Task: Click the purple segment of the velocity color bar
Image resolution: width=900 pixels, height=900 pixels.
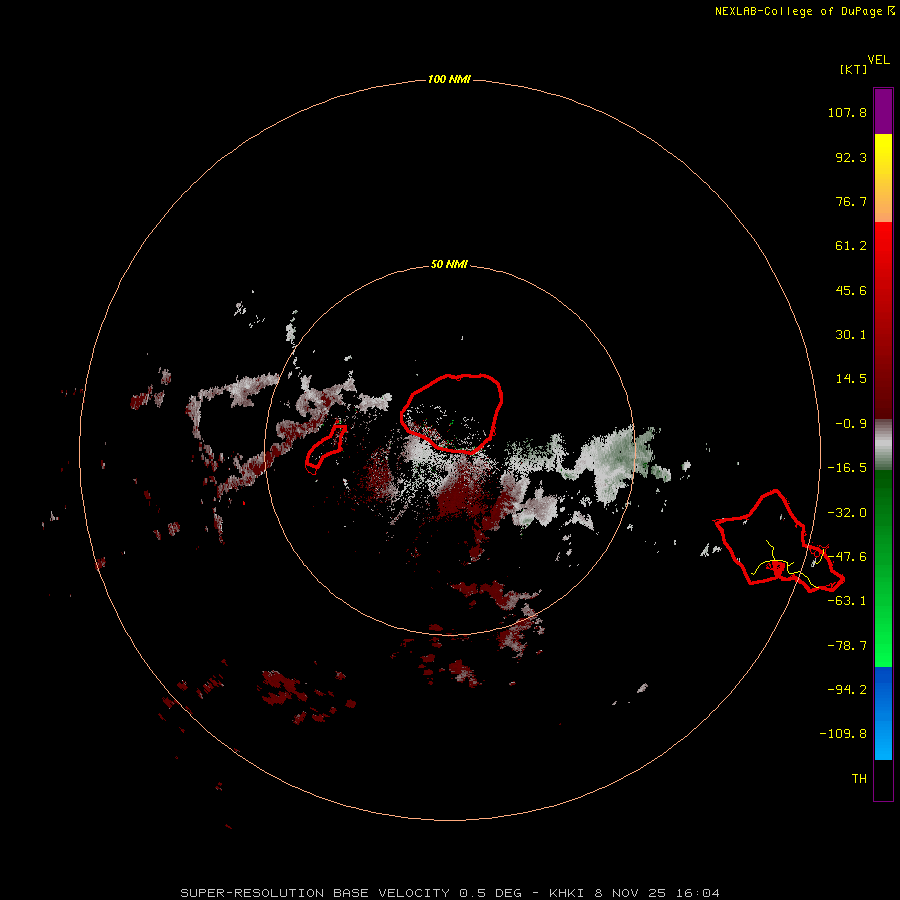Action: [x=883, y=111]
